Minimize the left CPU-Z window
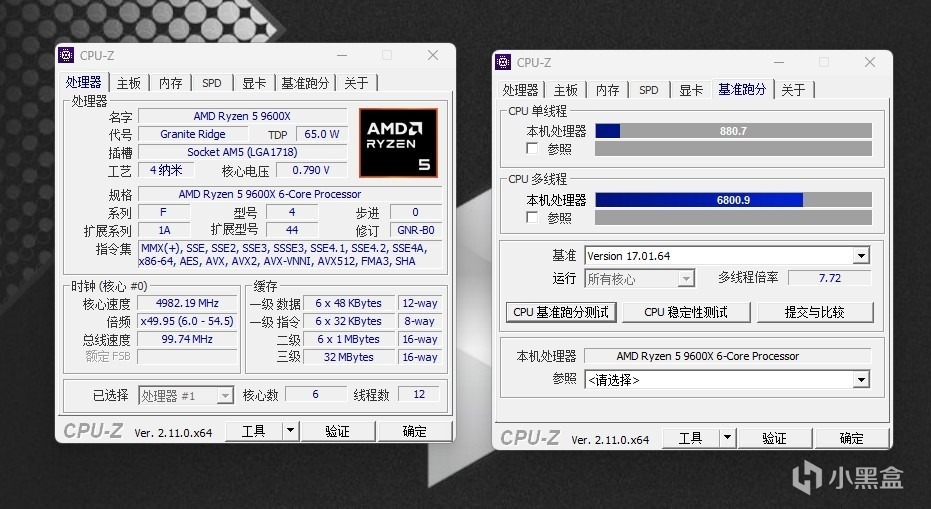 coord(342,55)
